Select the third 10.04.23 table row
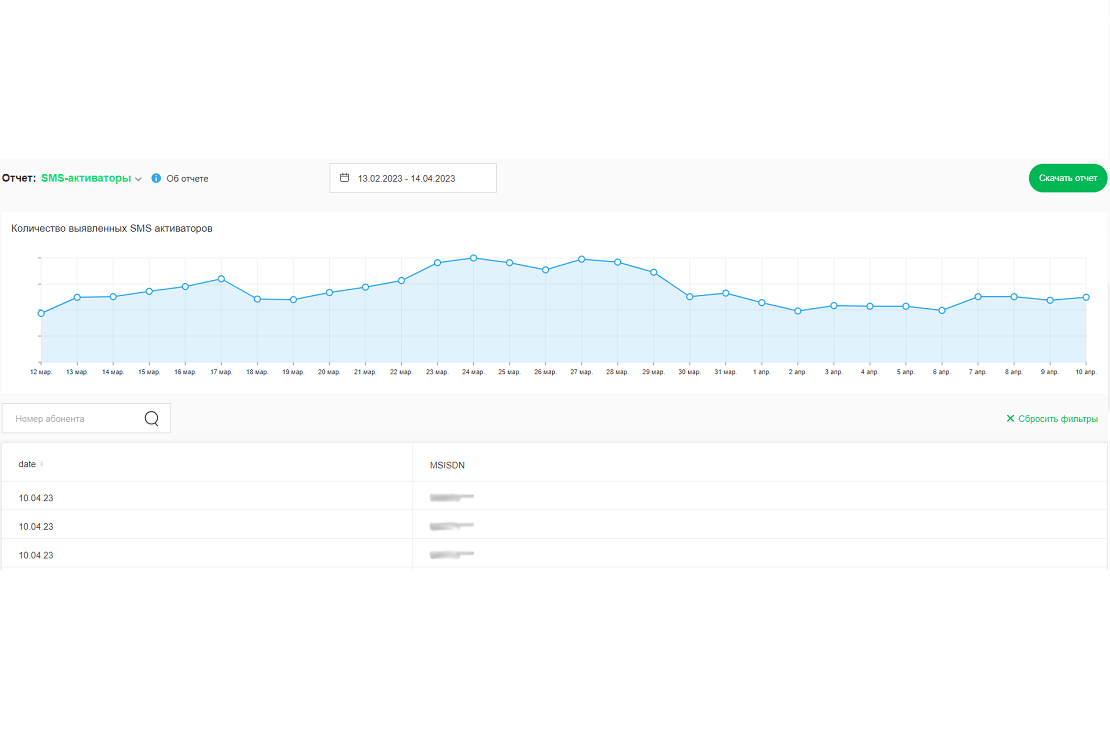The height and width of the screenshot is (740, 1110). click(36, 555)
